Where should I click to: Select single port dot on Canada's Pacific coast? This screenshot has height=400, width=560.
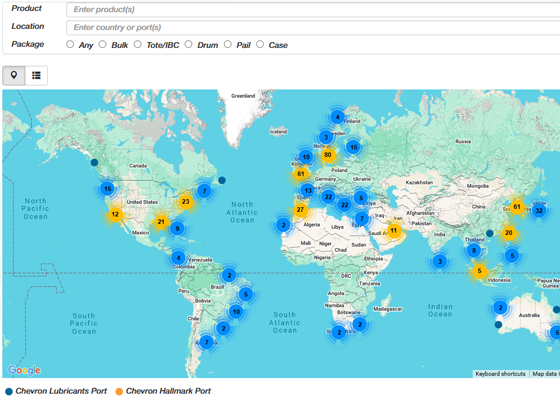pyautogui.click(x=94, y=162)
